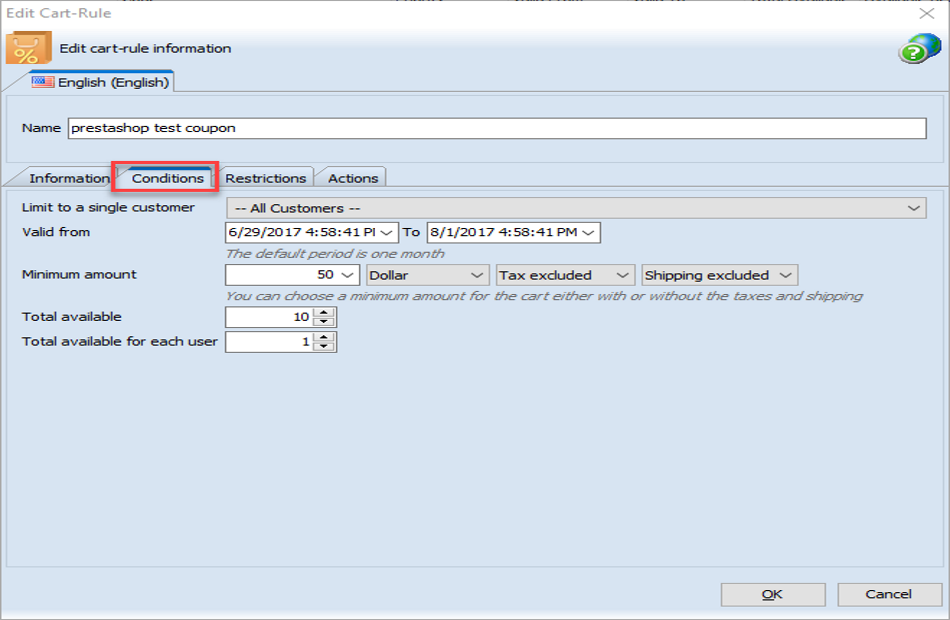This screenshot has height=620, width=950.
Task: Open the Dollar currency dropdown
Action: pyautogui.click(x=428, y=275)
